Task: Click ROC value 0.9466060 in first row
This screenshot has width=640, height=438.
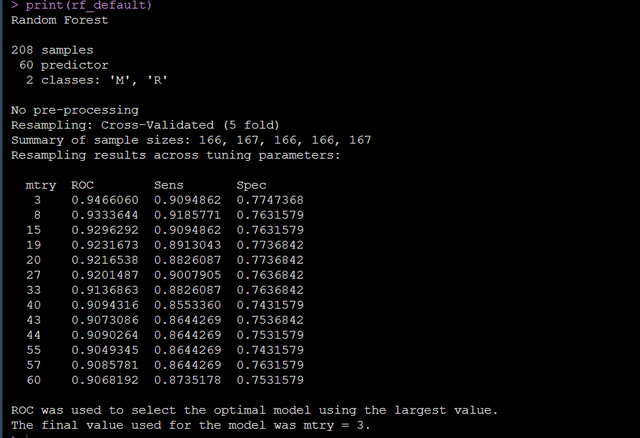Action: pos(104,200)
